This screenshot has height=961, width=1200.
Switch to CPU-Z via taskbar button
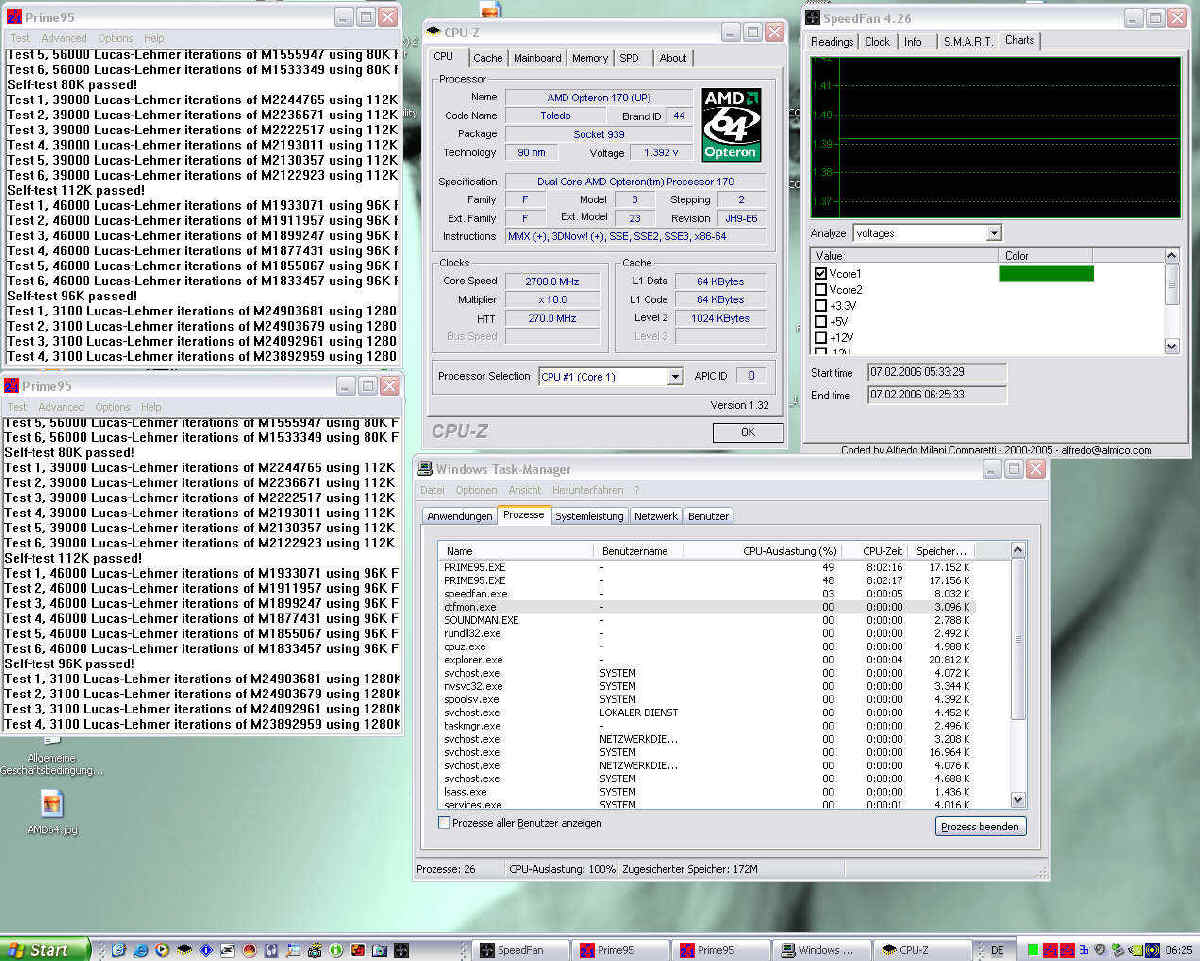tap(920, 950)
